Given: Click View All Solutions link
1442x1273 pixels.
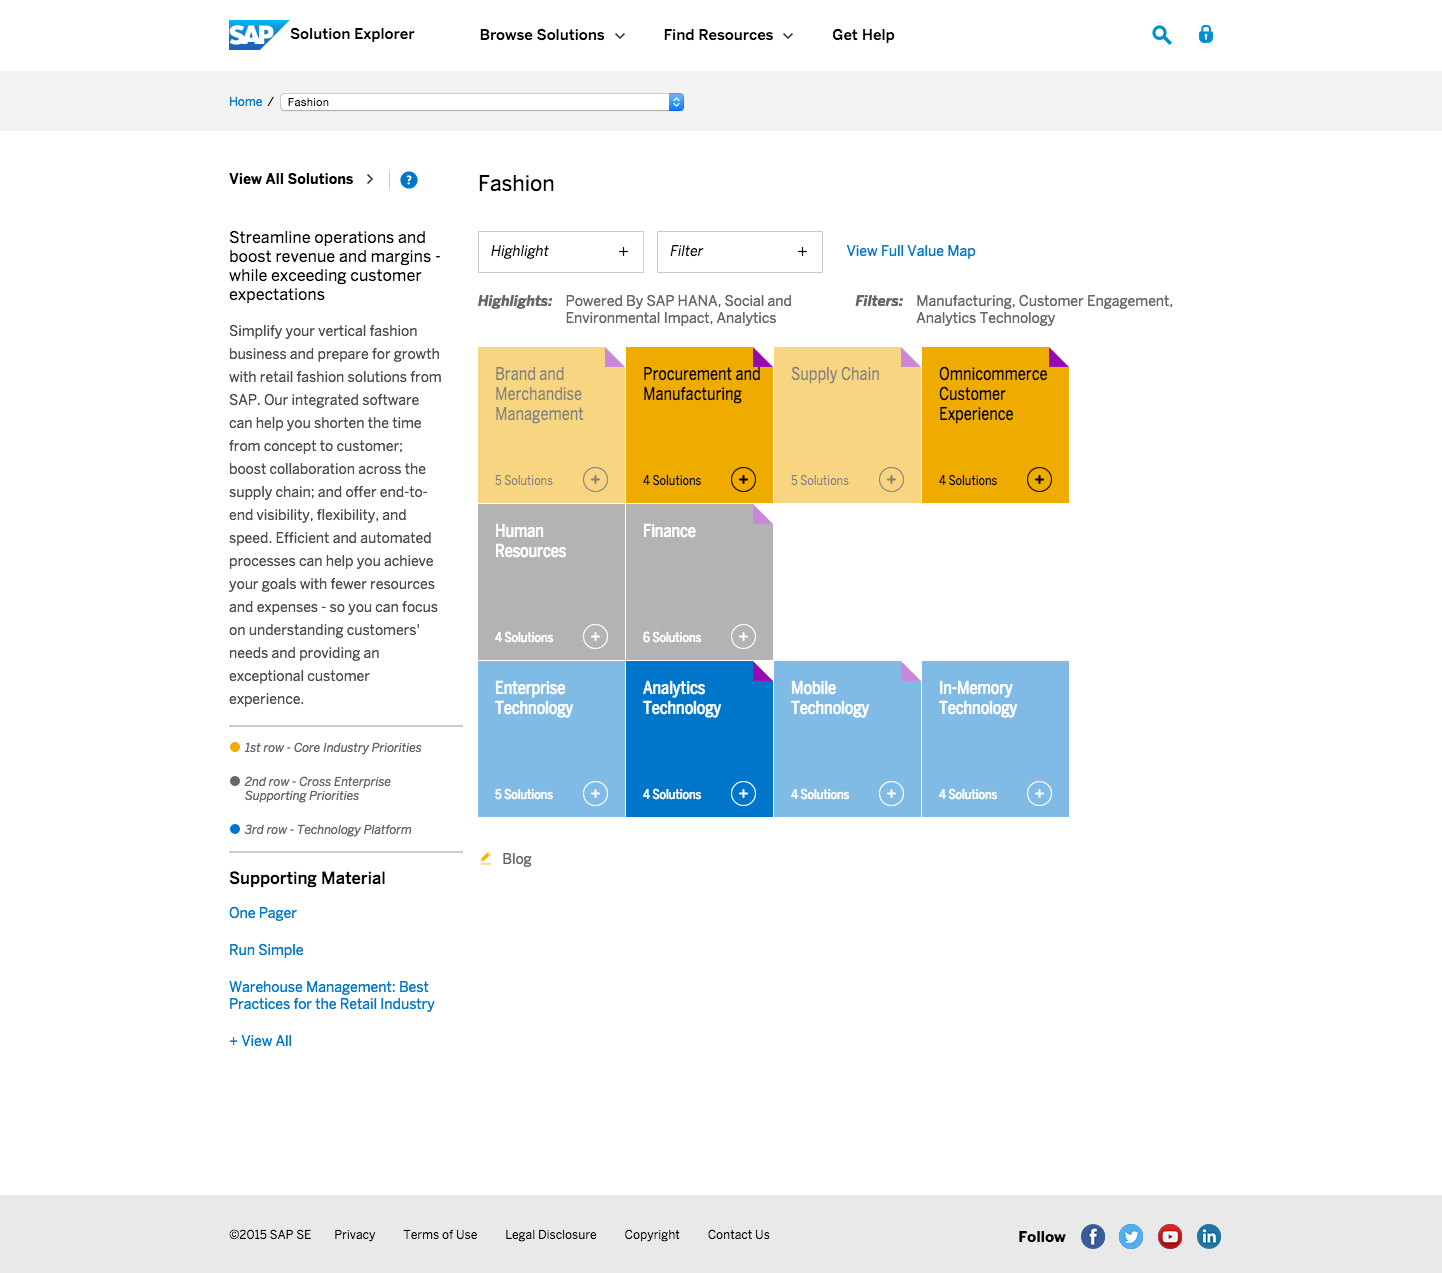Looking at the screenshot, I should click(x=291, y=179).
